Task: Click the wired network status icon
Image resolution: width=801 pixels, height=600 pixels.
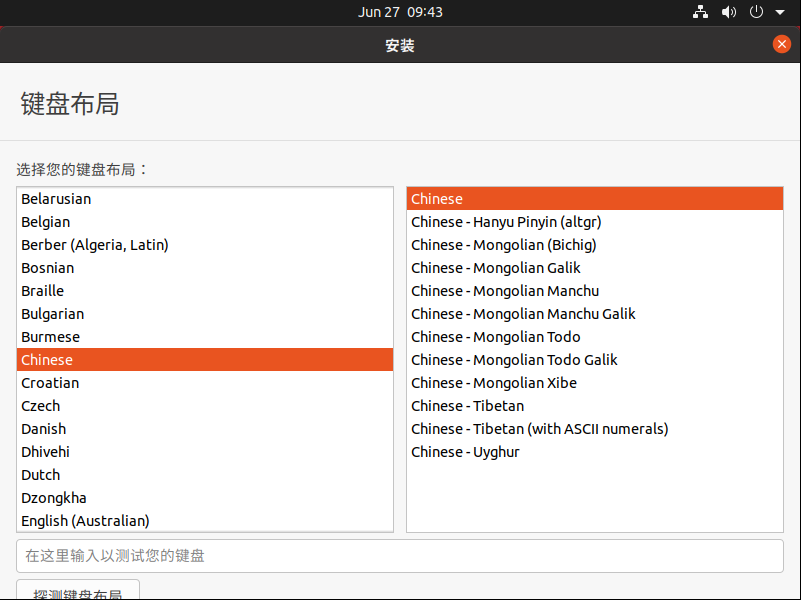Action: click(x=700, y=12)
